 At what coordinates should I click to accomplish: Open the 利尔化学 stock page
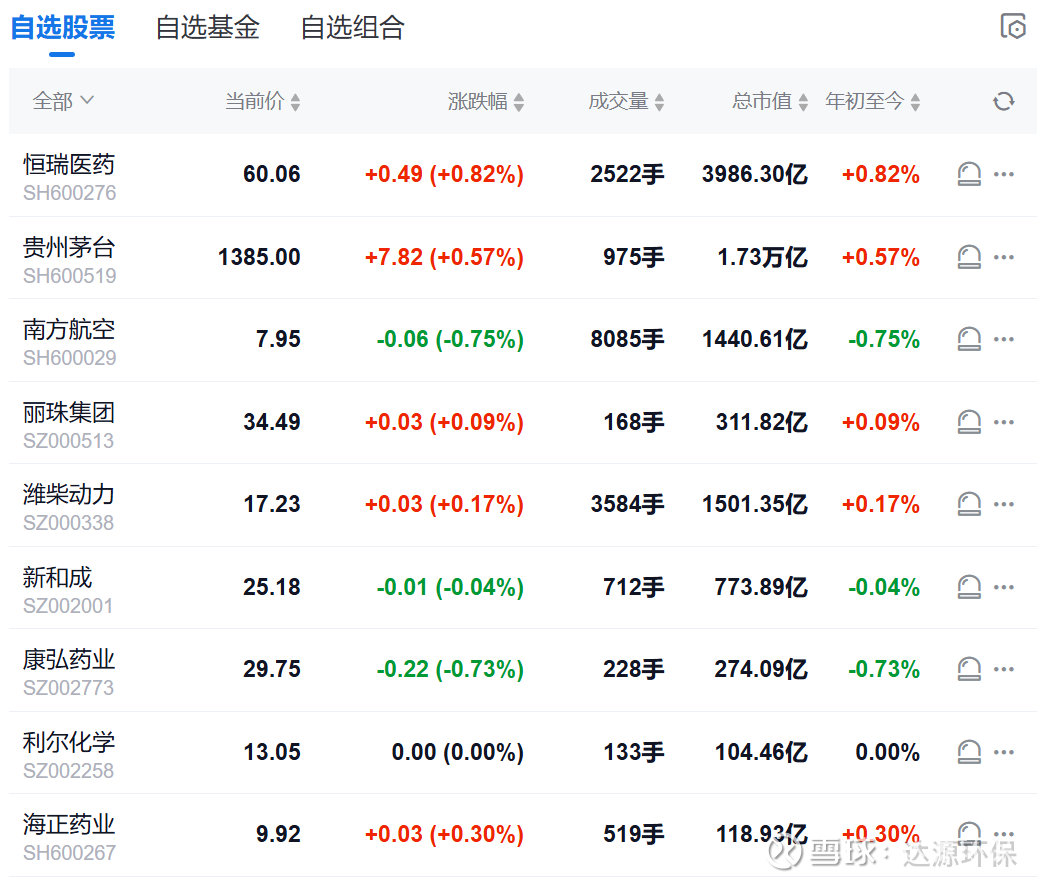click(x=69, y=742)
